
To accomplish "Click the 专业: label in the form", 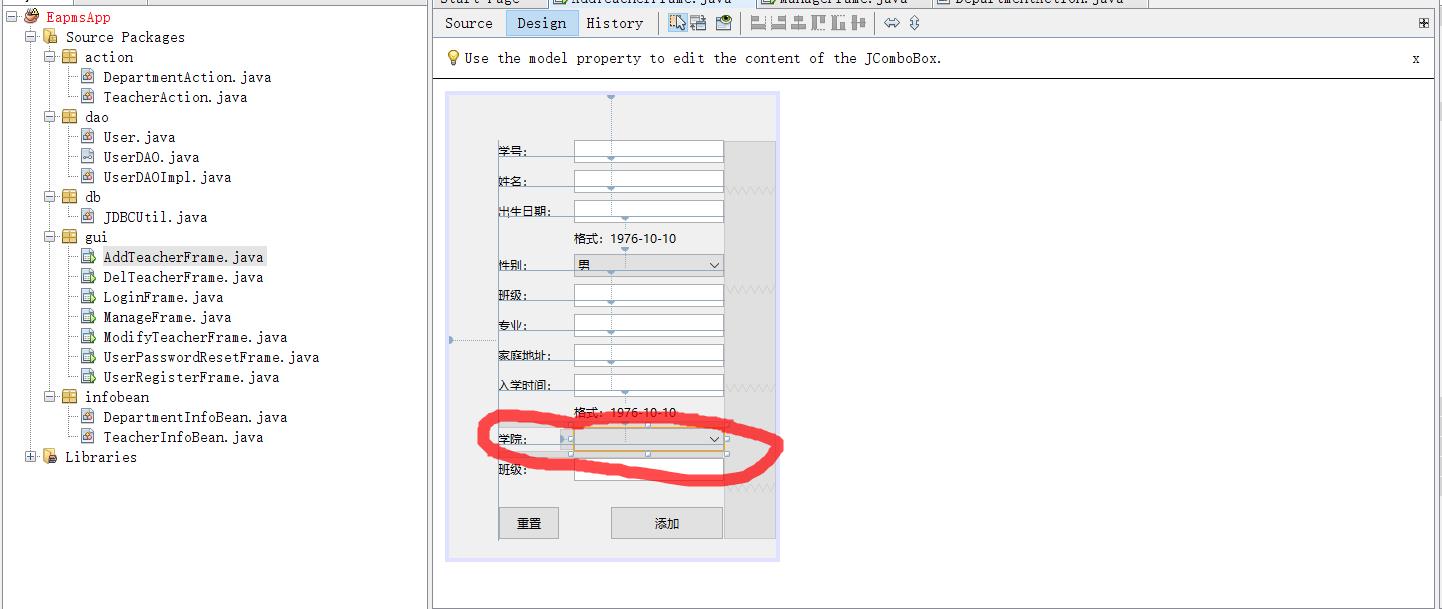I will pos(513,325).
